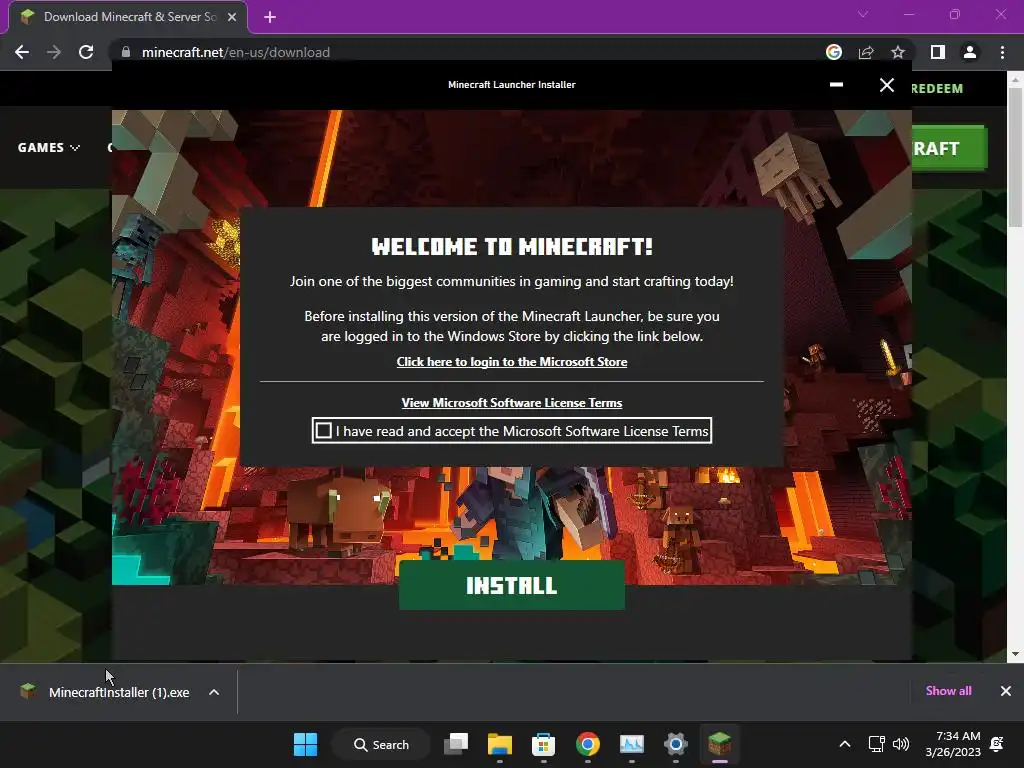The width and height of the screenshot is (1024, 768).
Task: Show hidden system tray icons
Action: pos(844,744)
